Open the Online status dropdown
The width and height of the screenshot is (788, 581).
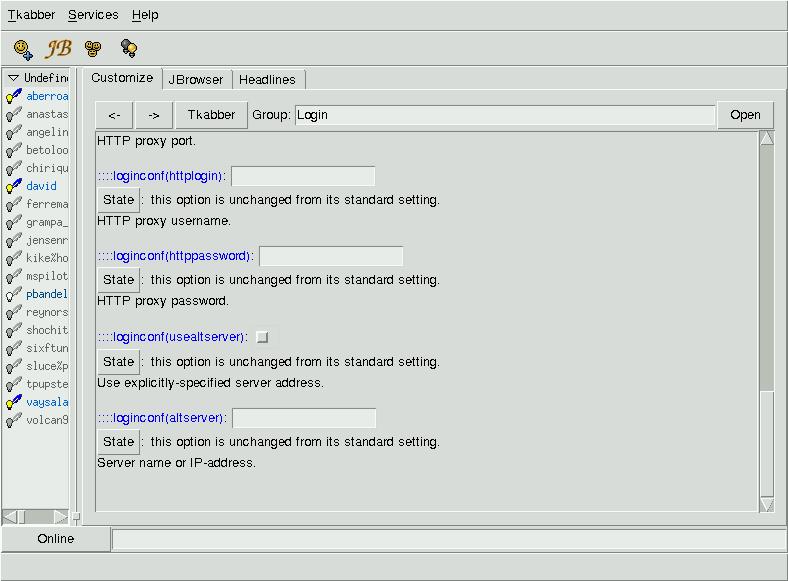pos(55,539)
